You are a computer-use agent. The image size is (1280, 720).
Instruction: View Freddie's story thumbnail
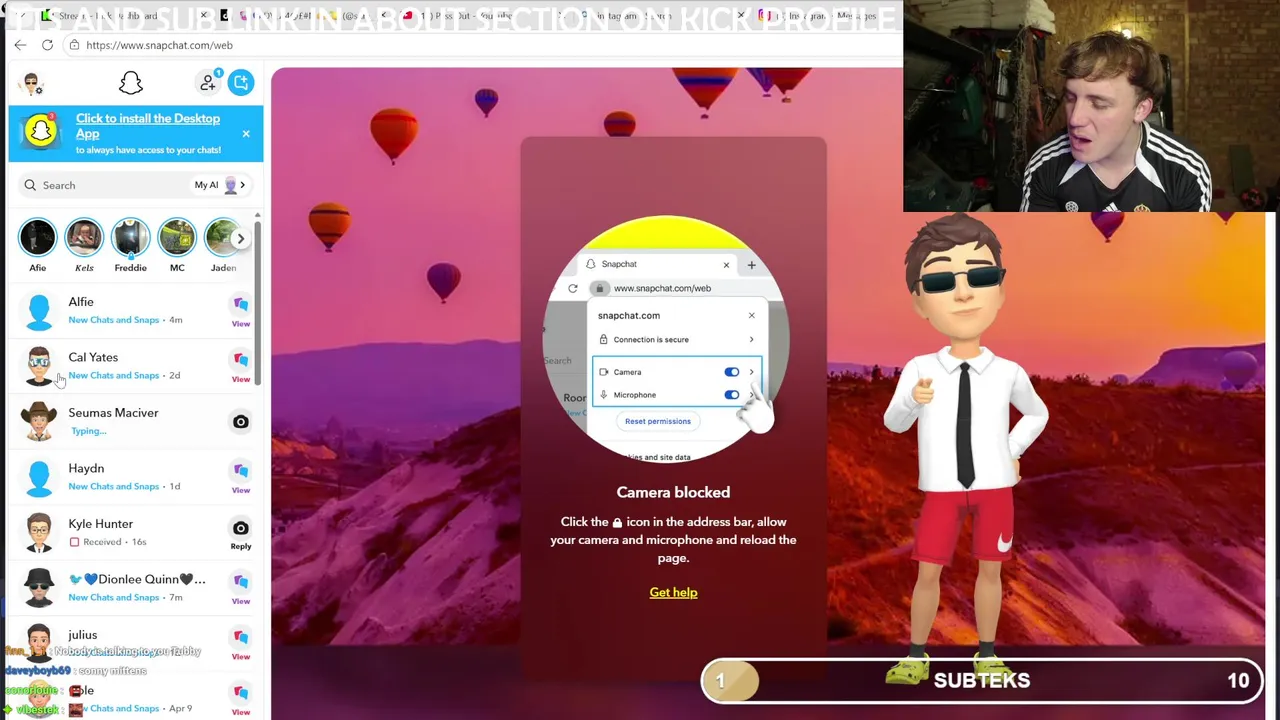tap(130, 238)
